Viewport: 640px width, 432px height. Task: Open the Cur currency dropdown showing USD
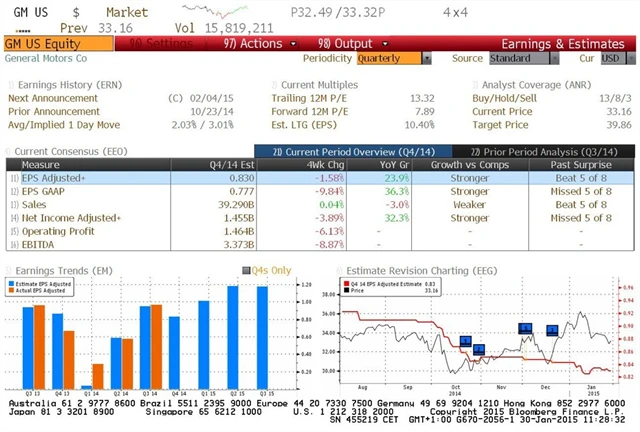[611, 58]
